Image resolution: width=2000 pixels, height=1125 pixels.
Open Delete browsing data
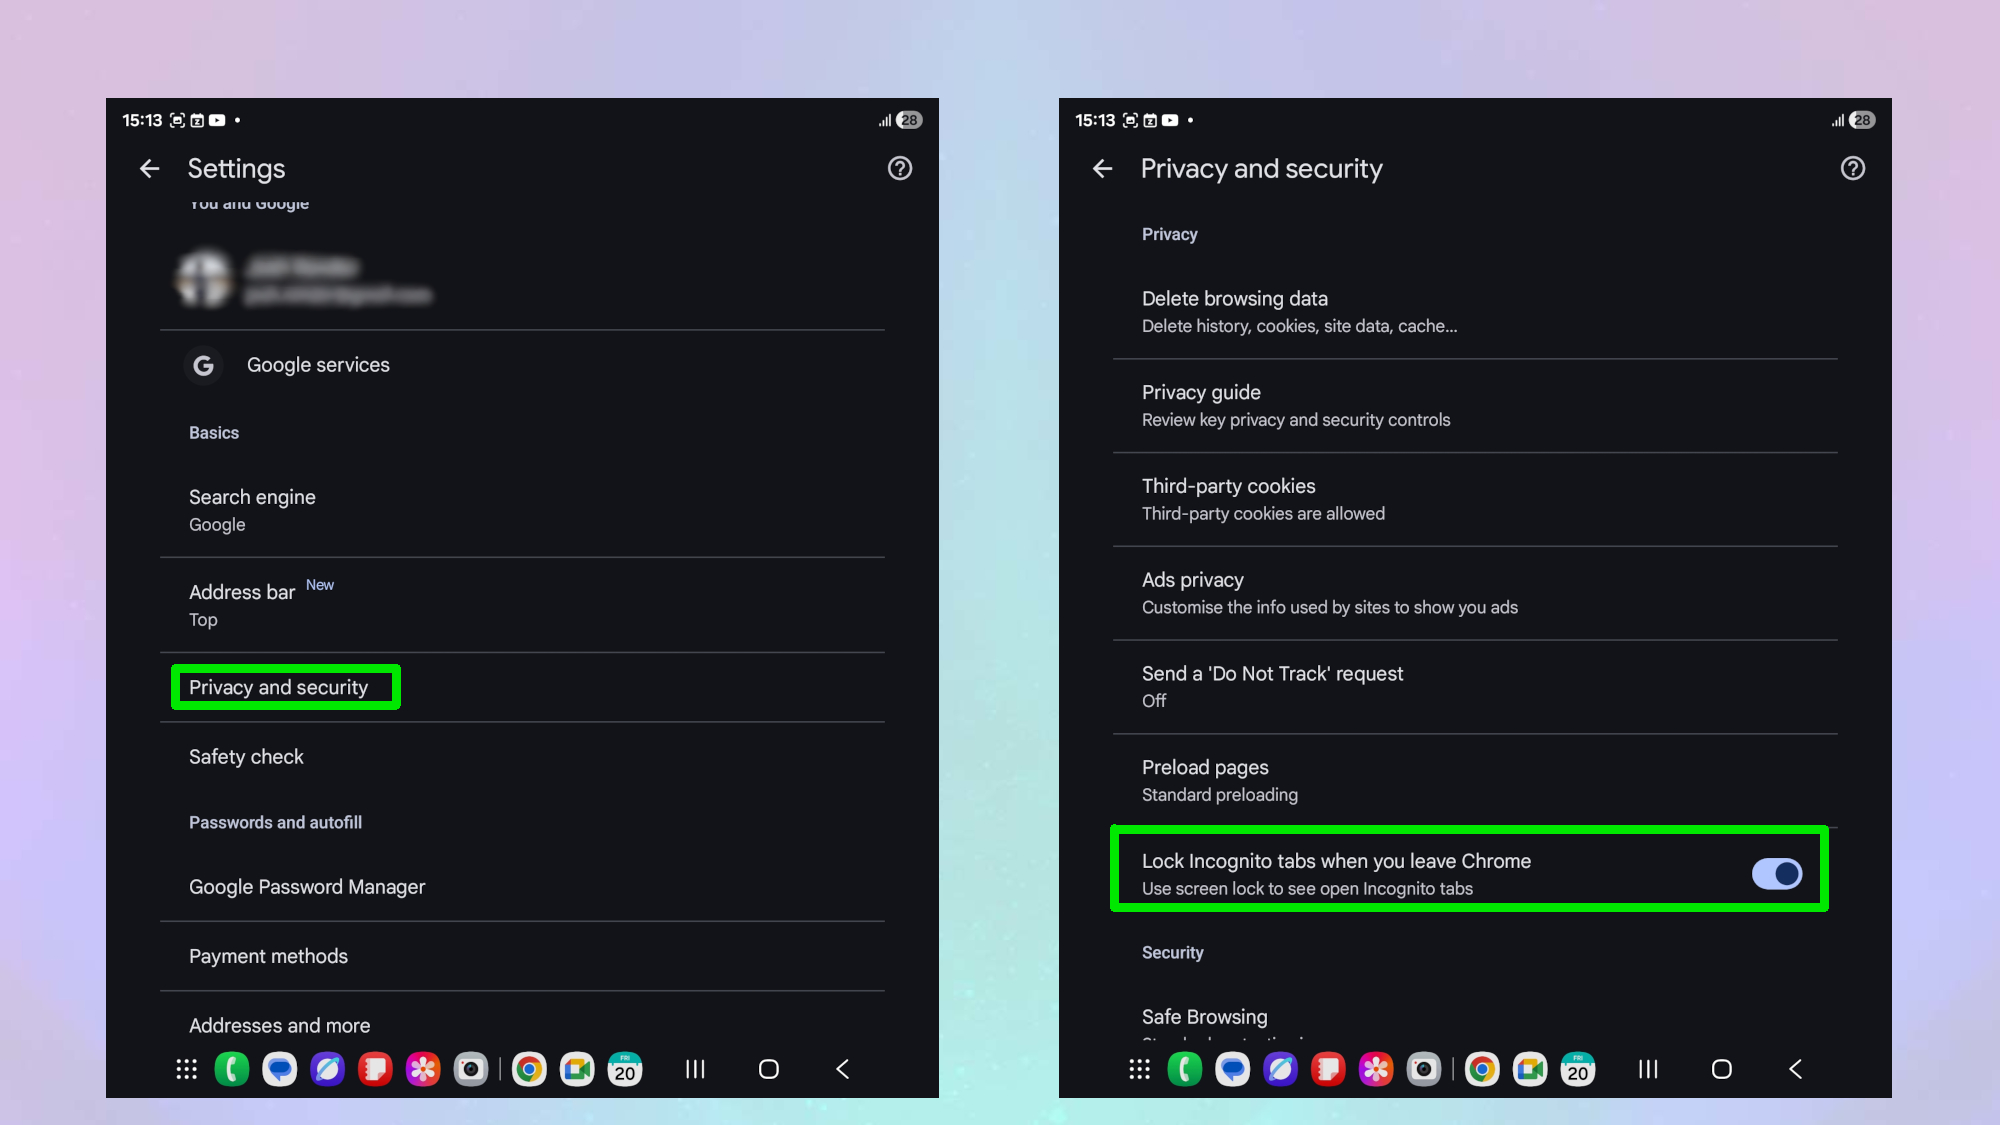[x=1300, y=310]
